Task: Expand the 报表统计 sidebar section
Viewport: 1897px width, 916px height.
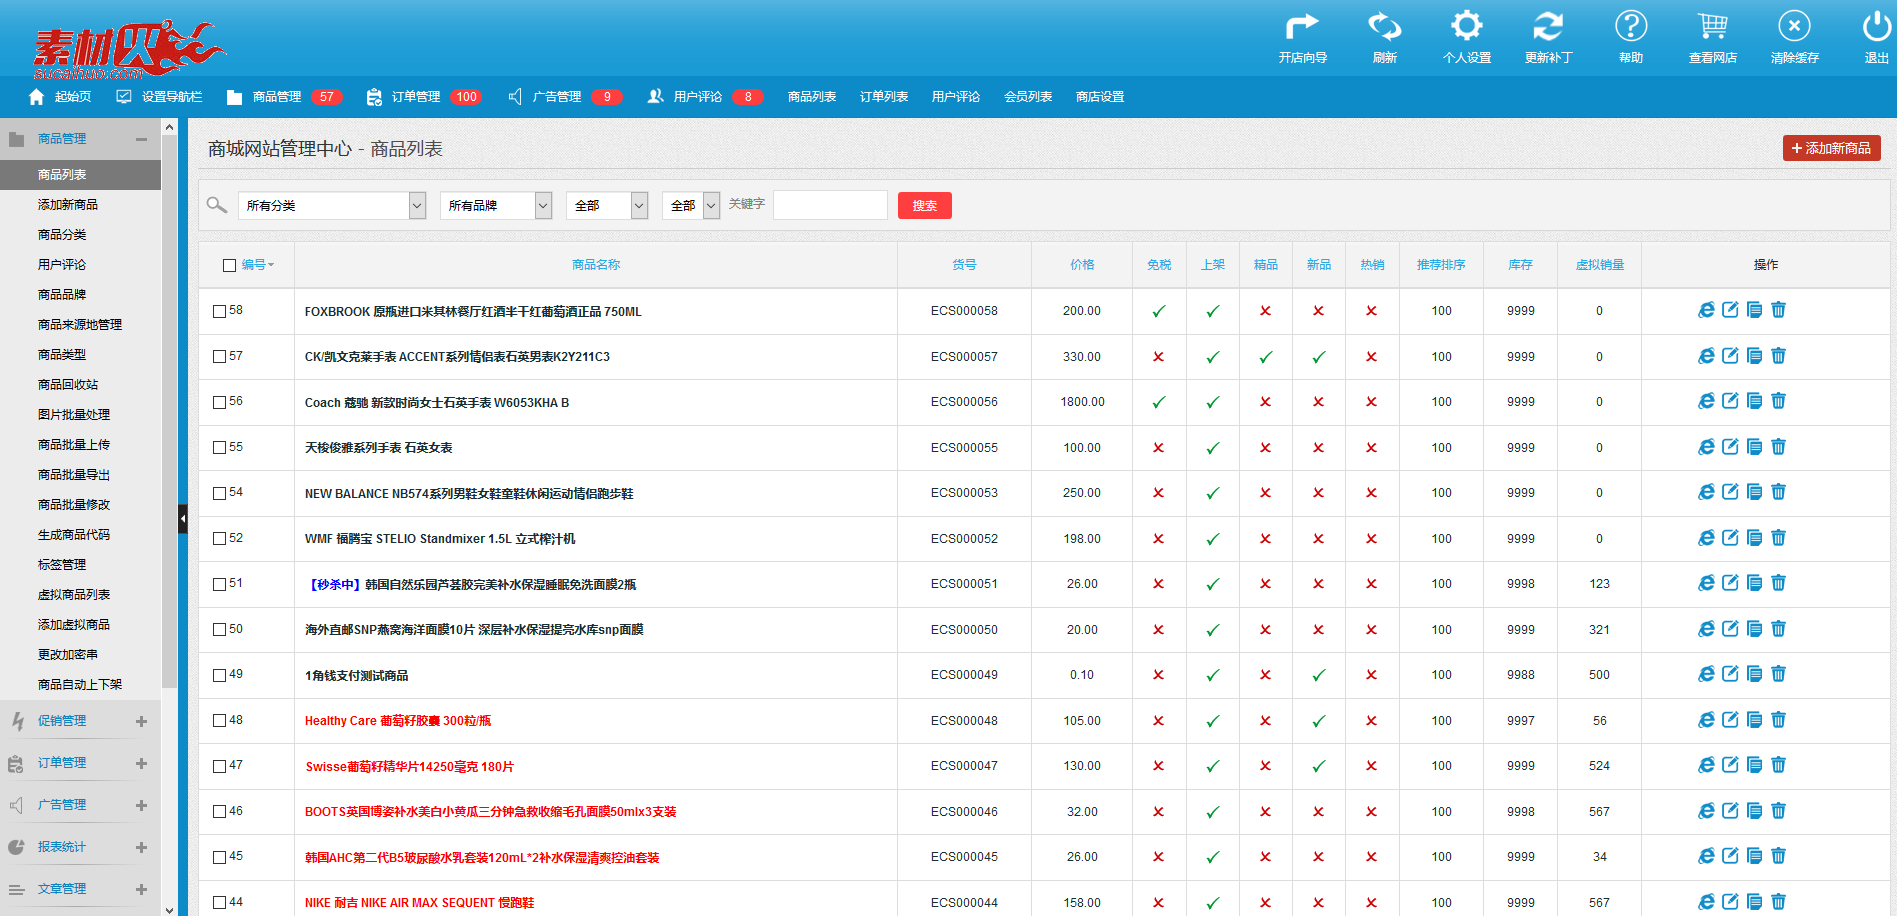Action: pyautogui.click(x=141, y=847)
